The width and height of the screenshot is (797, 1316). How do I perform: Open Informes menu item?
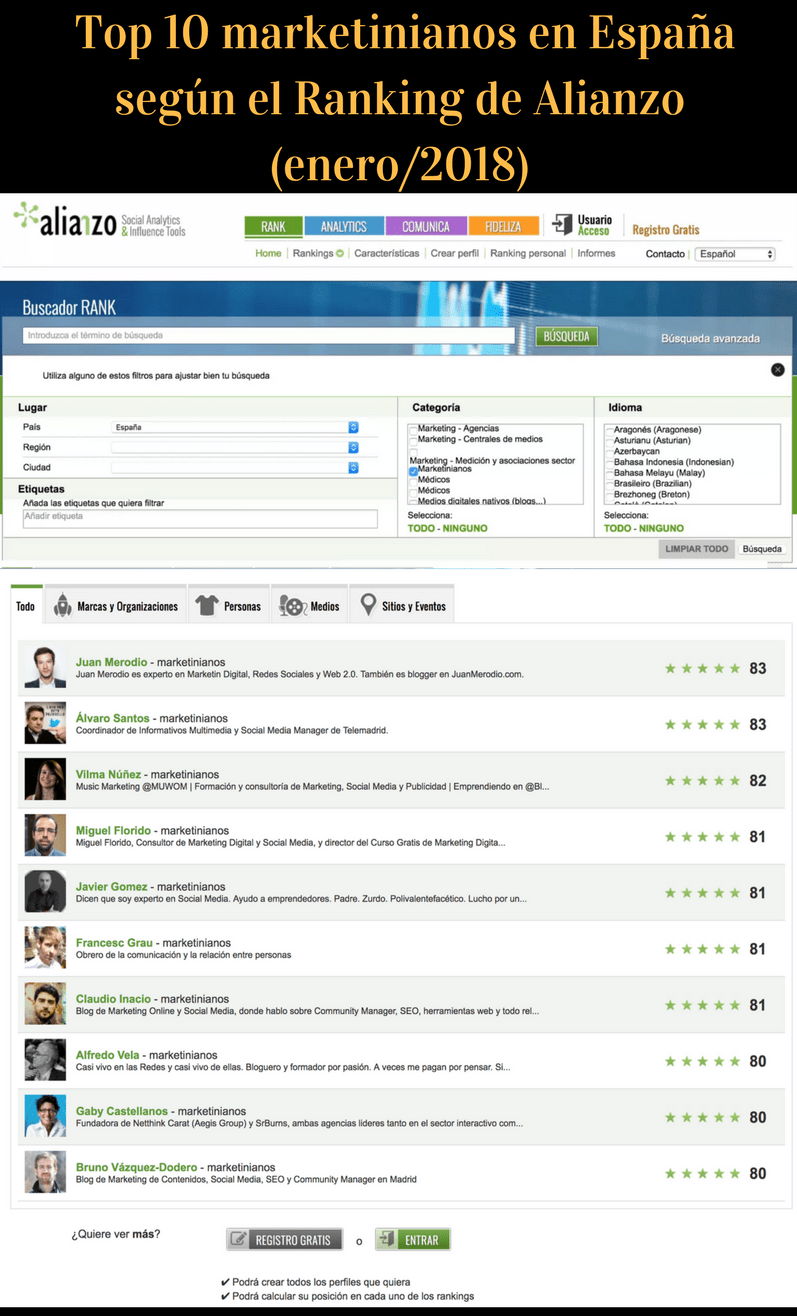pyautogui.click(x=596, y=254)
